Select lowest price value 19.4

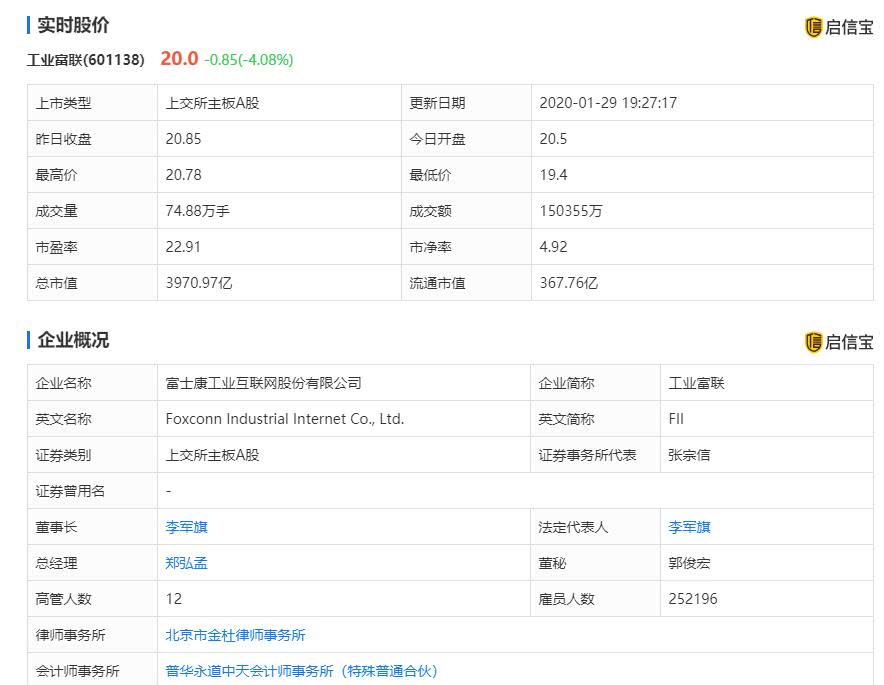[x=553, y=175]
